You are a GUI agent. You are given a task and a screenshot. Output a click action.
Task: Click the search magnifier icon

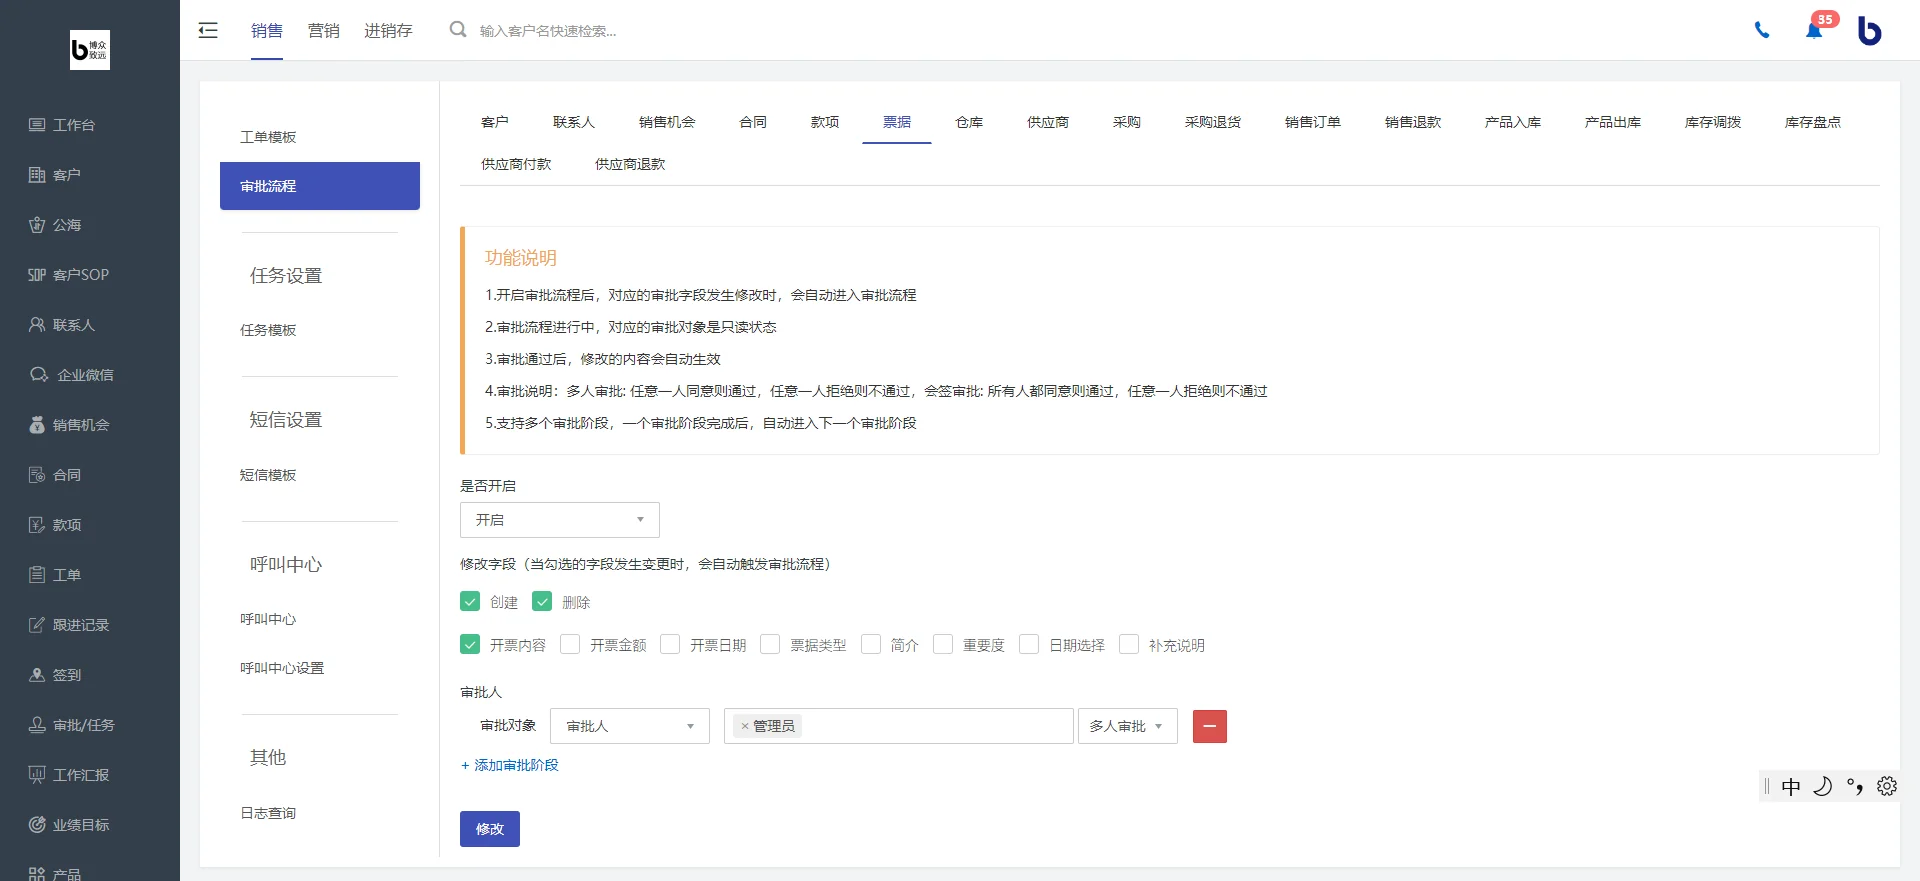click(458, 30)
